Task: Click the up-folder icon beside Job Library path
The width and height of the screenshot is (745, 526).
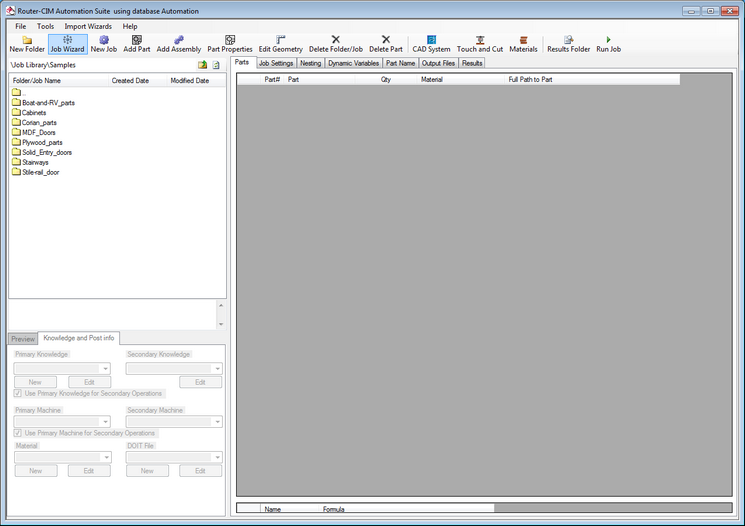Action: point(202,65)
